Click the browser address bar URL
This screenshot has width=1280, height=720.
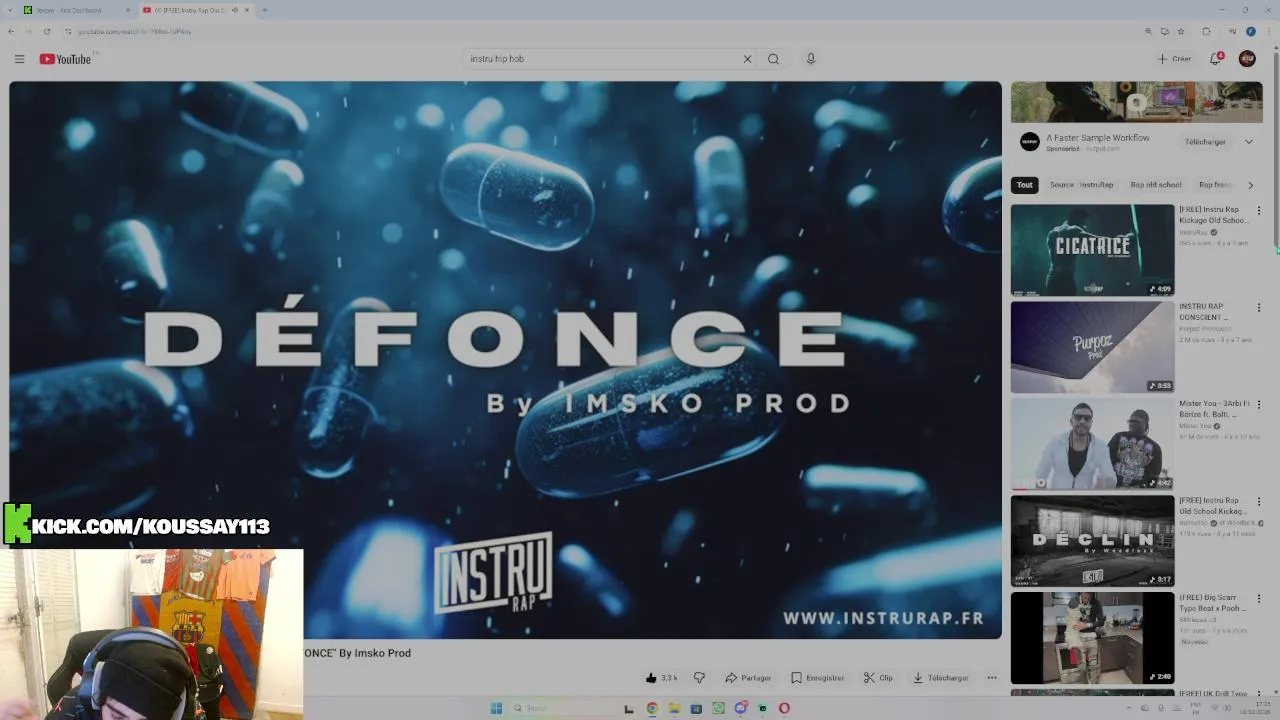[x=135, y=31]
